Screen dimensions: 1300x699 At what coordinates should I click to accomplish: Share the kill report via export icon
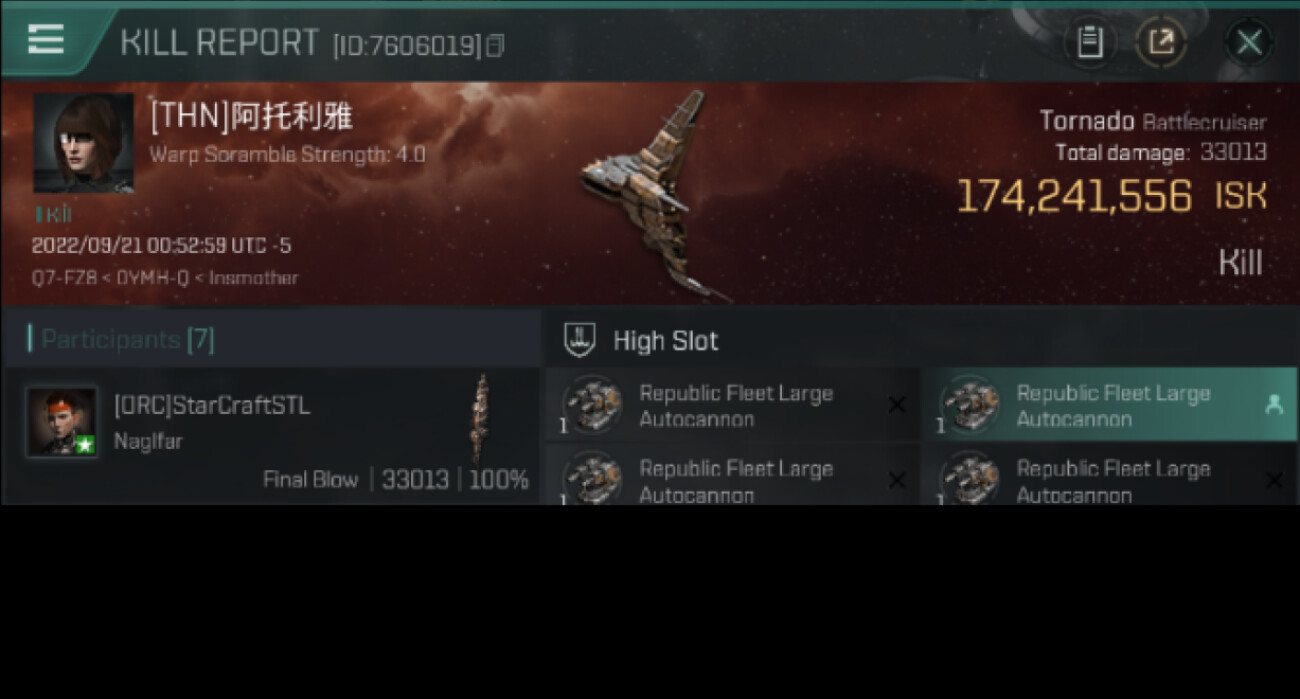[1161, 42]
